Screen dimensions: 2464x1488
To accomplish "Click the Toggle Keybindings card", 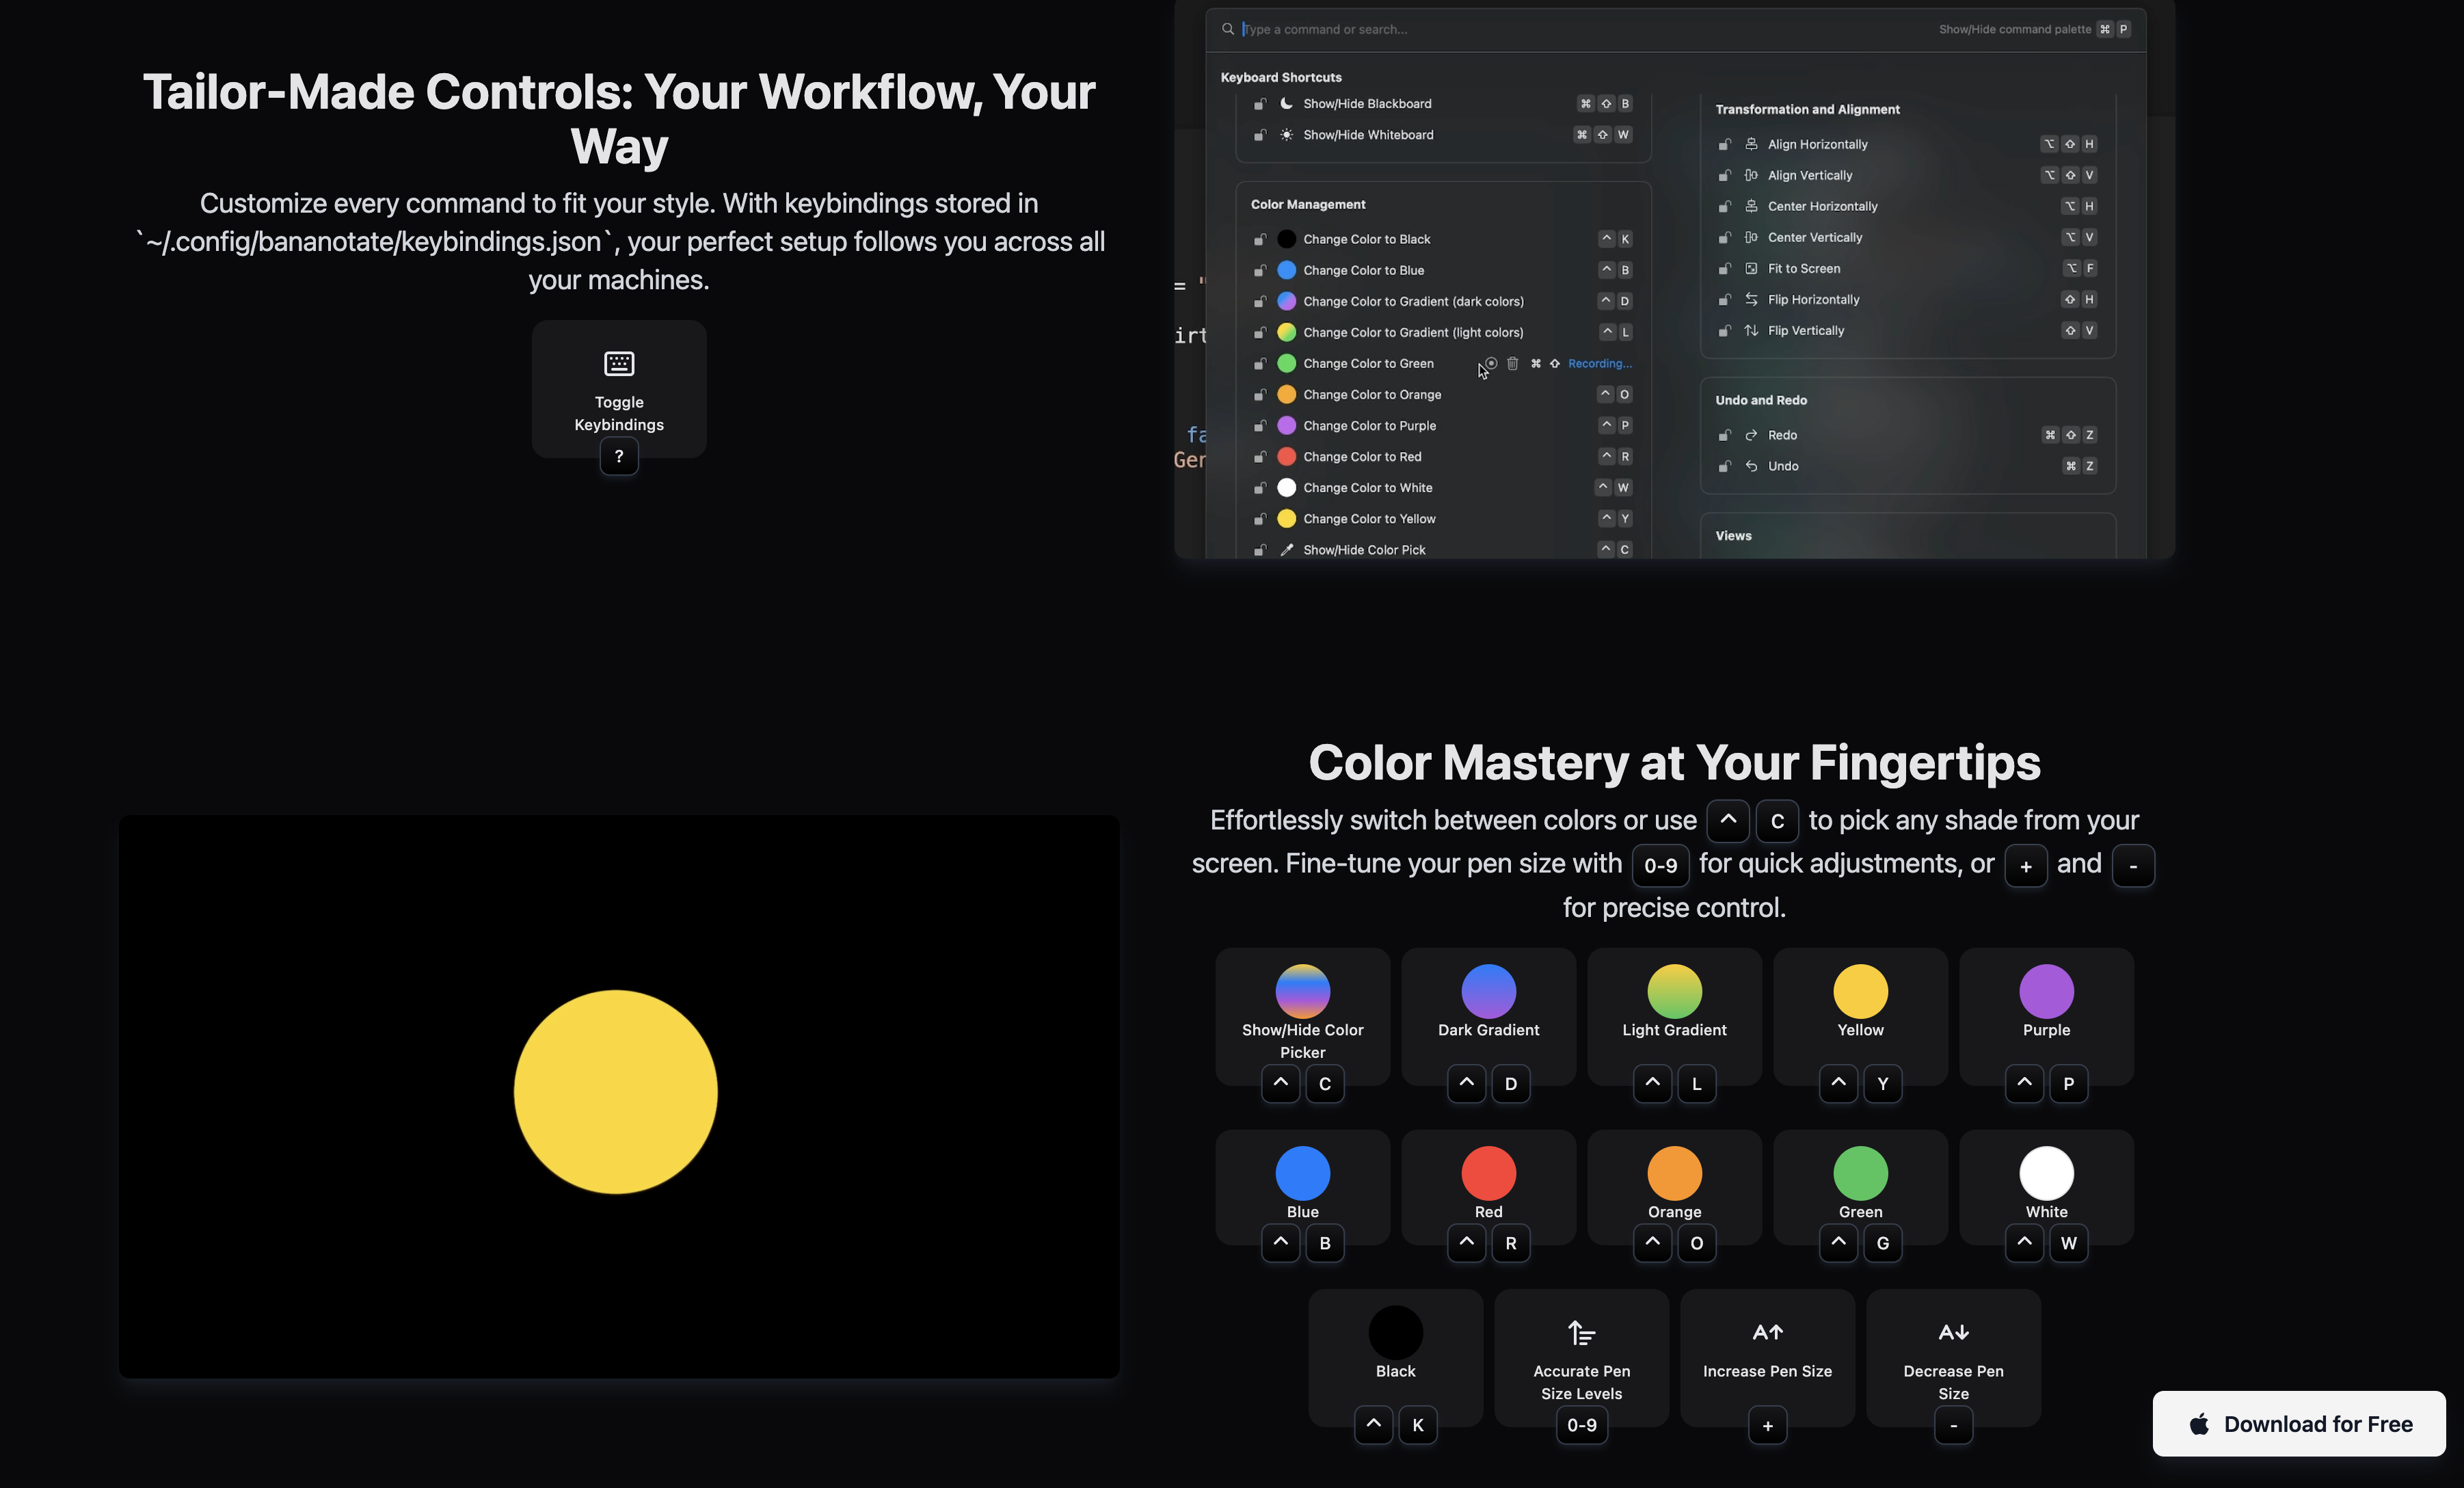I will pyautogui.click(x=619, y=389).
